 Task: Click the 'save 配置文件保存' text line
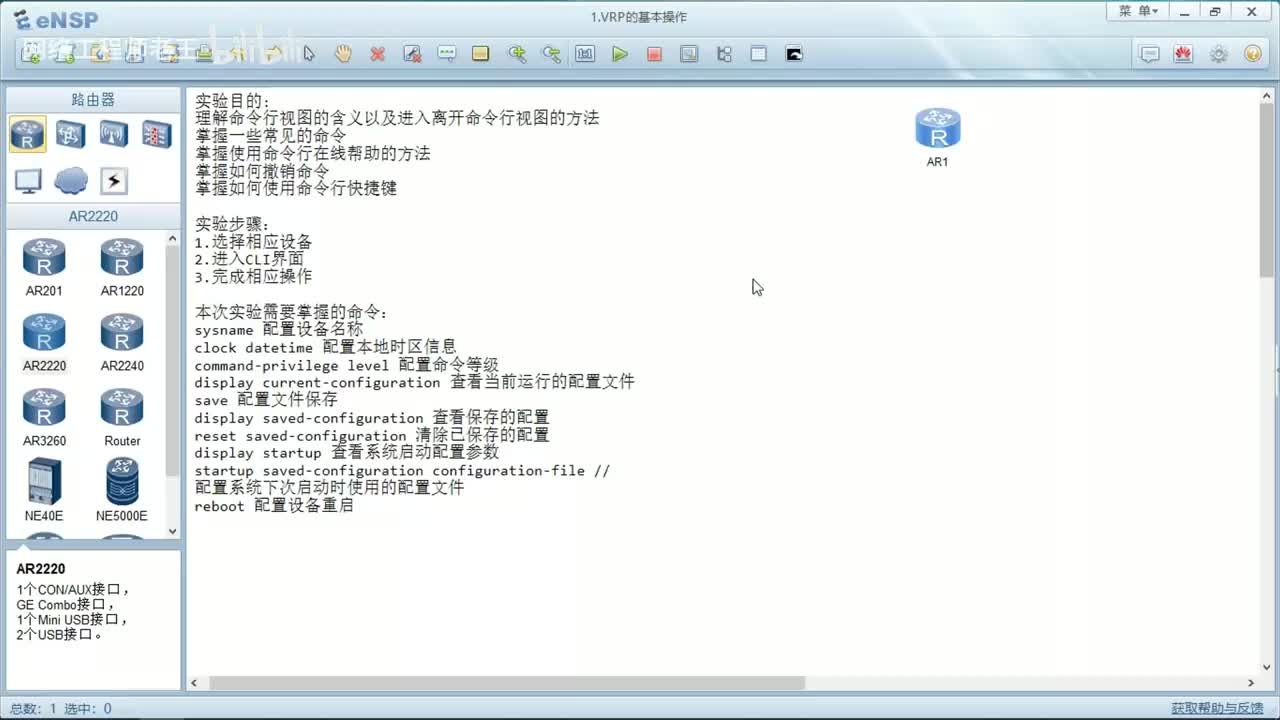coord(266,400)
